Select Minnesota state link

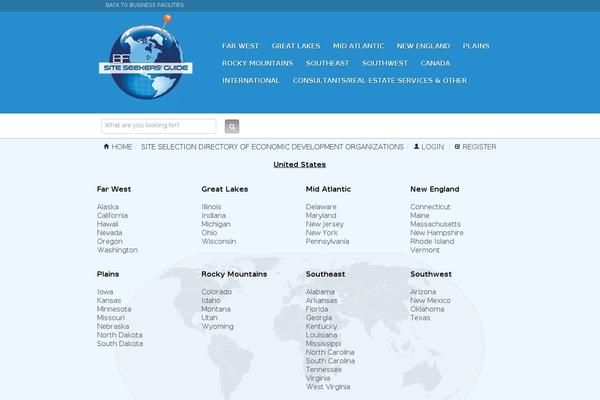[x=114, y=309]
